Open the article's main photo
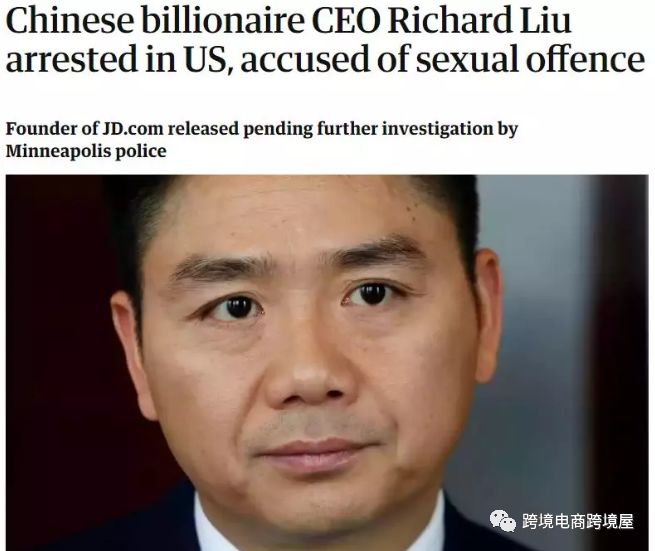This screenshot has width=655, height=551. click(327, 363)
